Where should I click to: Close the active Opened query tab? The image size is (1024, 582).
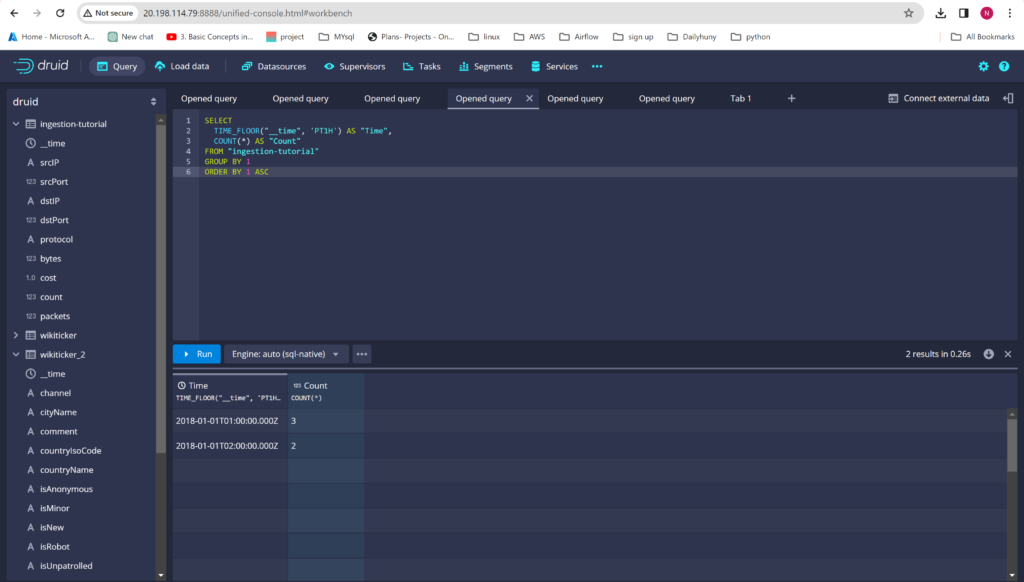529,98
